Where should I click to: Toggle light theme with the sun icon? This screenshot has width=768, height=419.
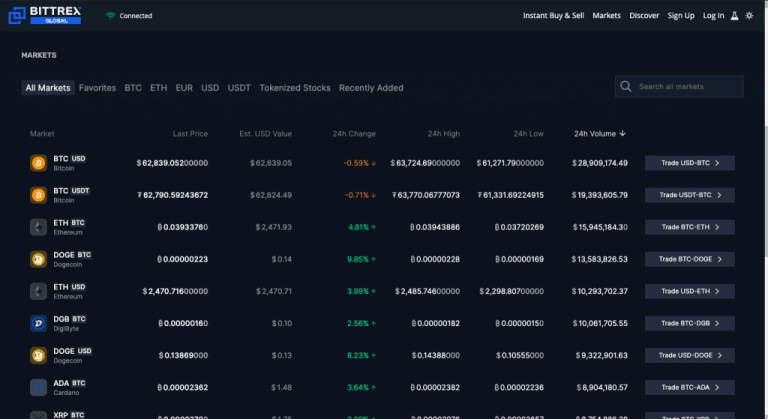click(749, 16)
